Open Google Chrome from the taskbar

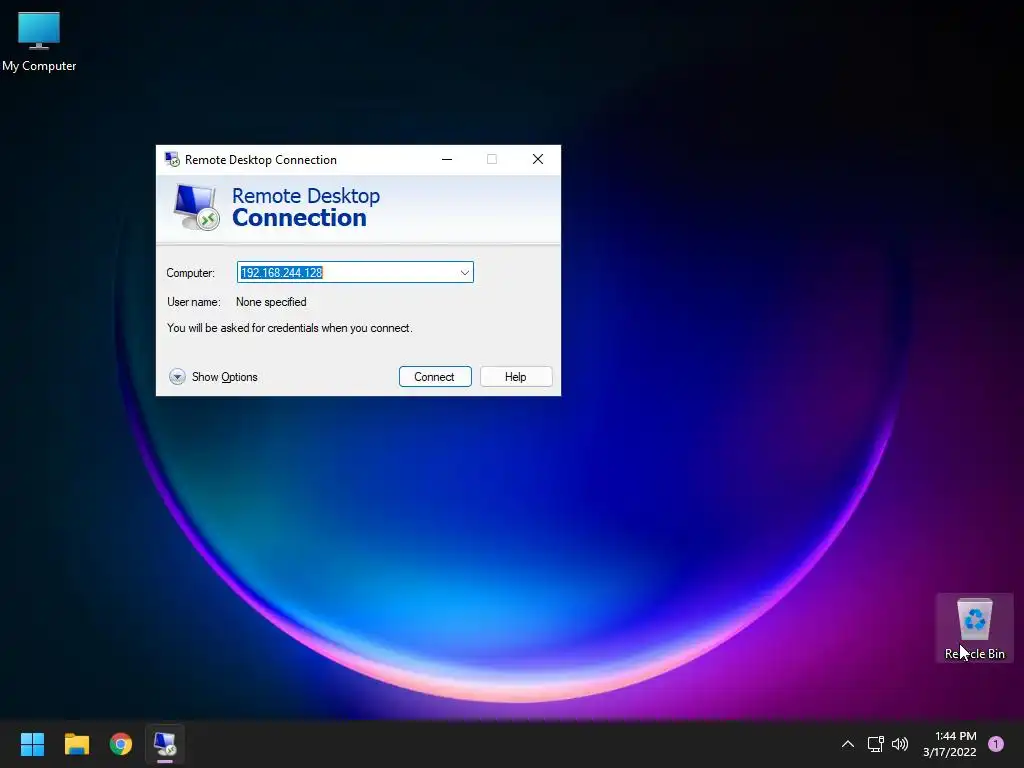121,744
